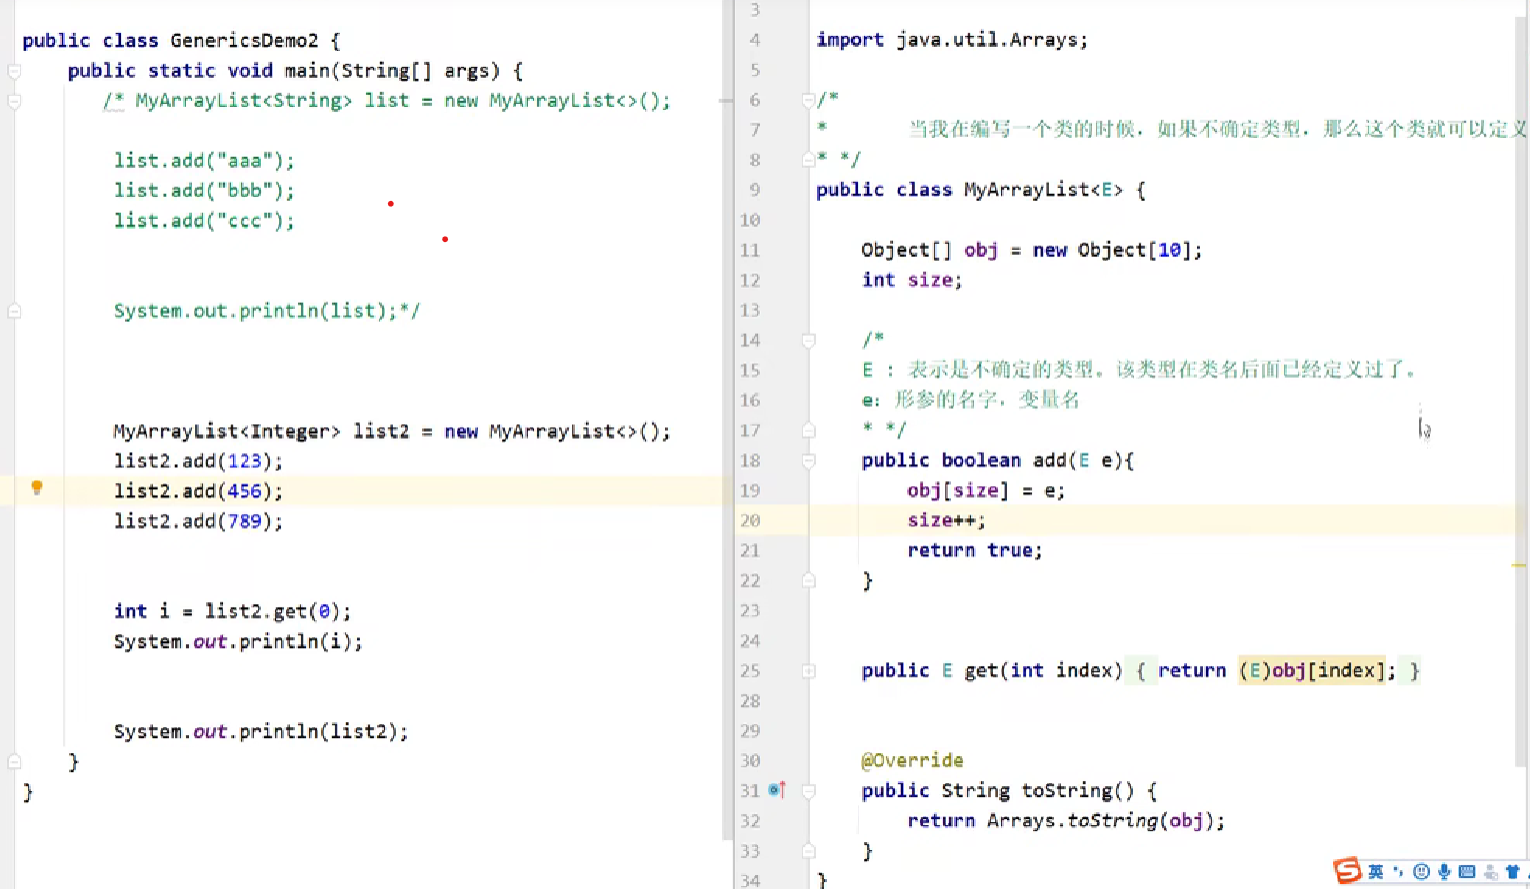Viewport: 1530px width, 889px height.
Task: Click the System.out.println(list2); statement
Action: pos(261,731)
